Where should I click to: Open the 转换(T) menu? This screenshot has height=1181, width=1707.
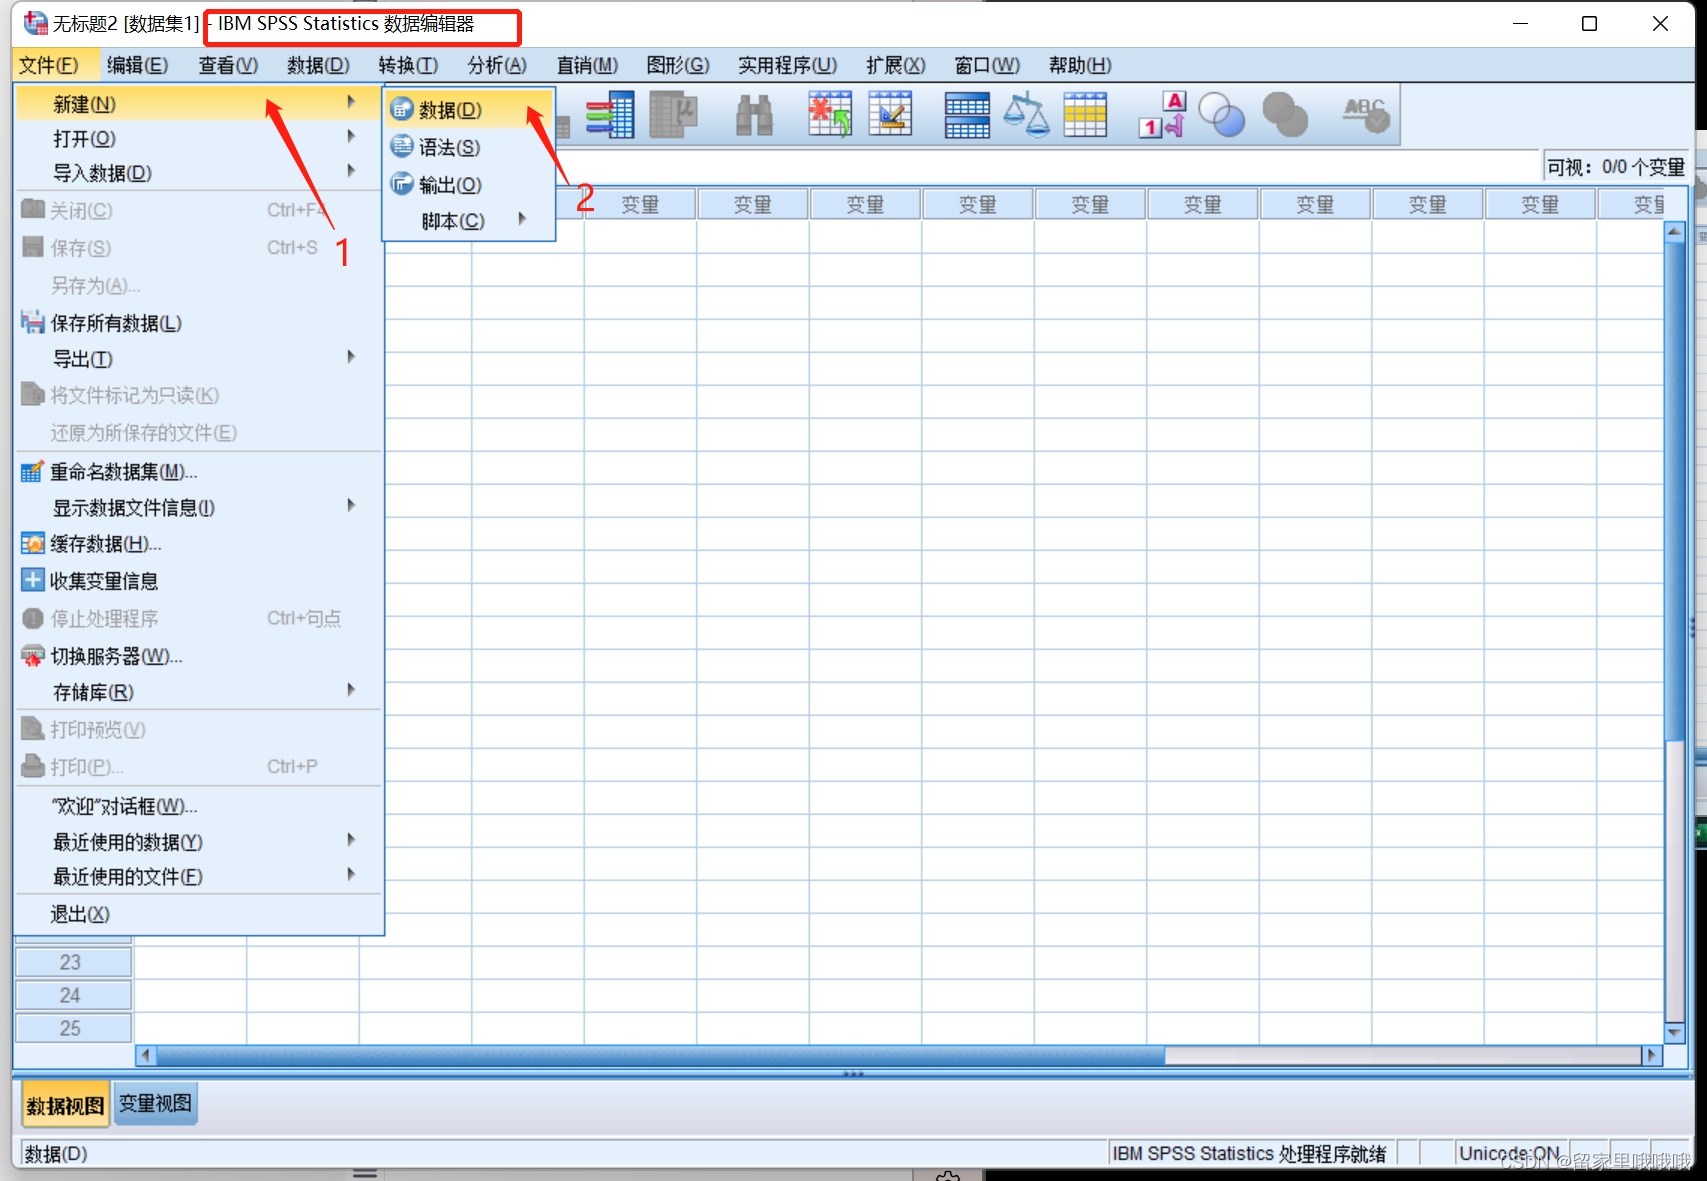(x=408, y=65)
